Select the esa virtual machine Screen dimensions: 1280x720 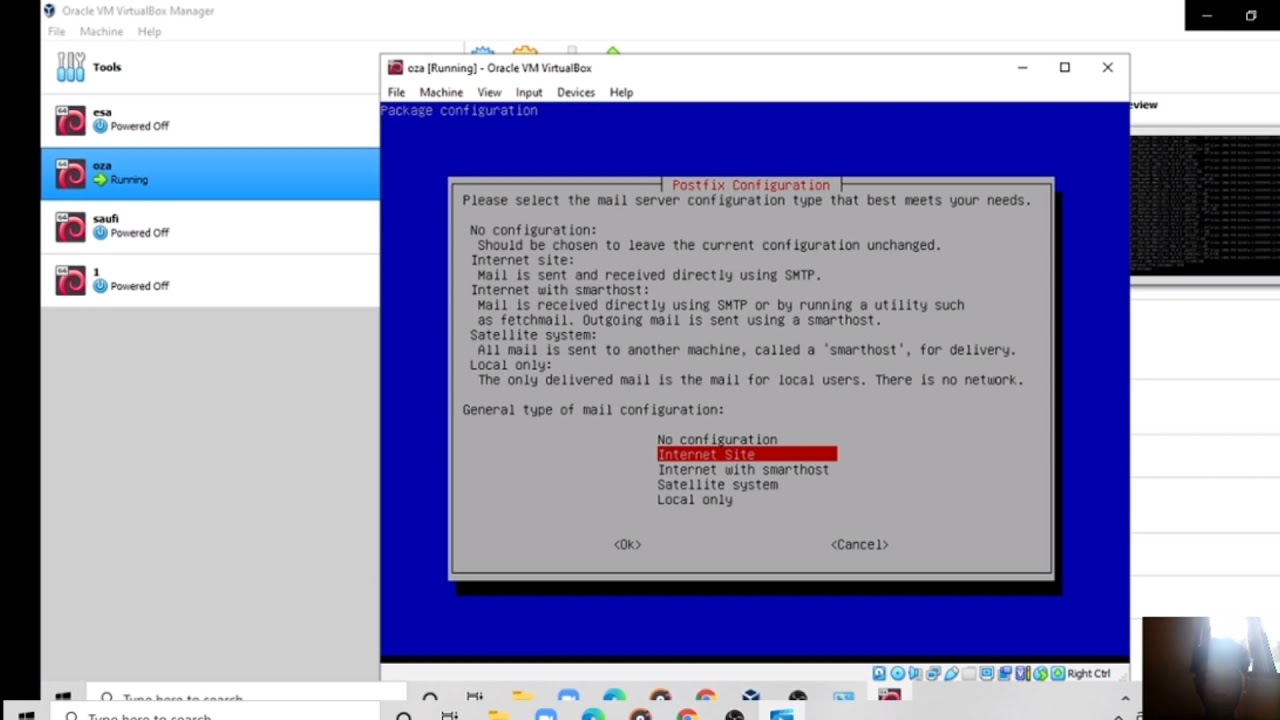pyautogui.click(x=210, y=120)
